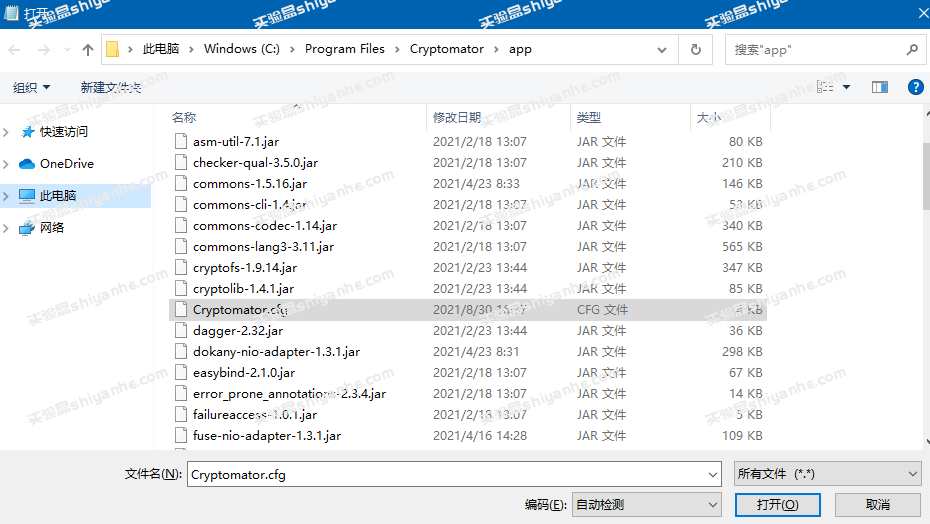Select file asm-util-7.1.jar
Image resolution: width=930 pixels, height=524 pixels.
point(235,142)
